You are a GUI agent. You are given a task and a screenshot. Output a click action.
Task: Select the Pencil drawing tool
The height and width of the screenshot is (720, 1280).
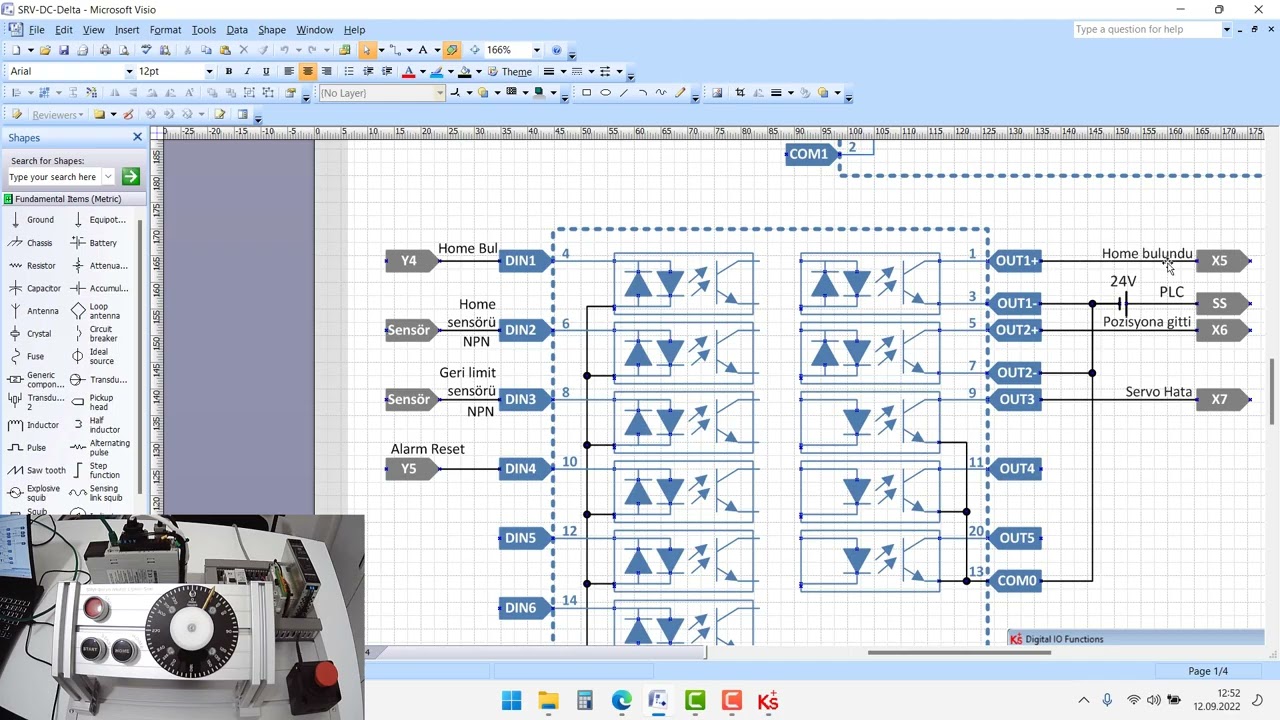click(x=680, y=93)
